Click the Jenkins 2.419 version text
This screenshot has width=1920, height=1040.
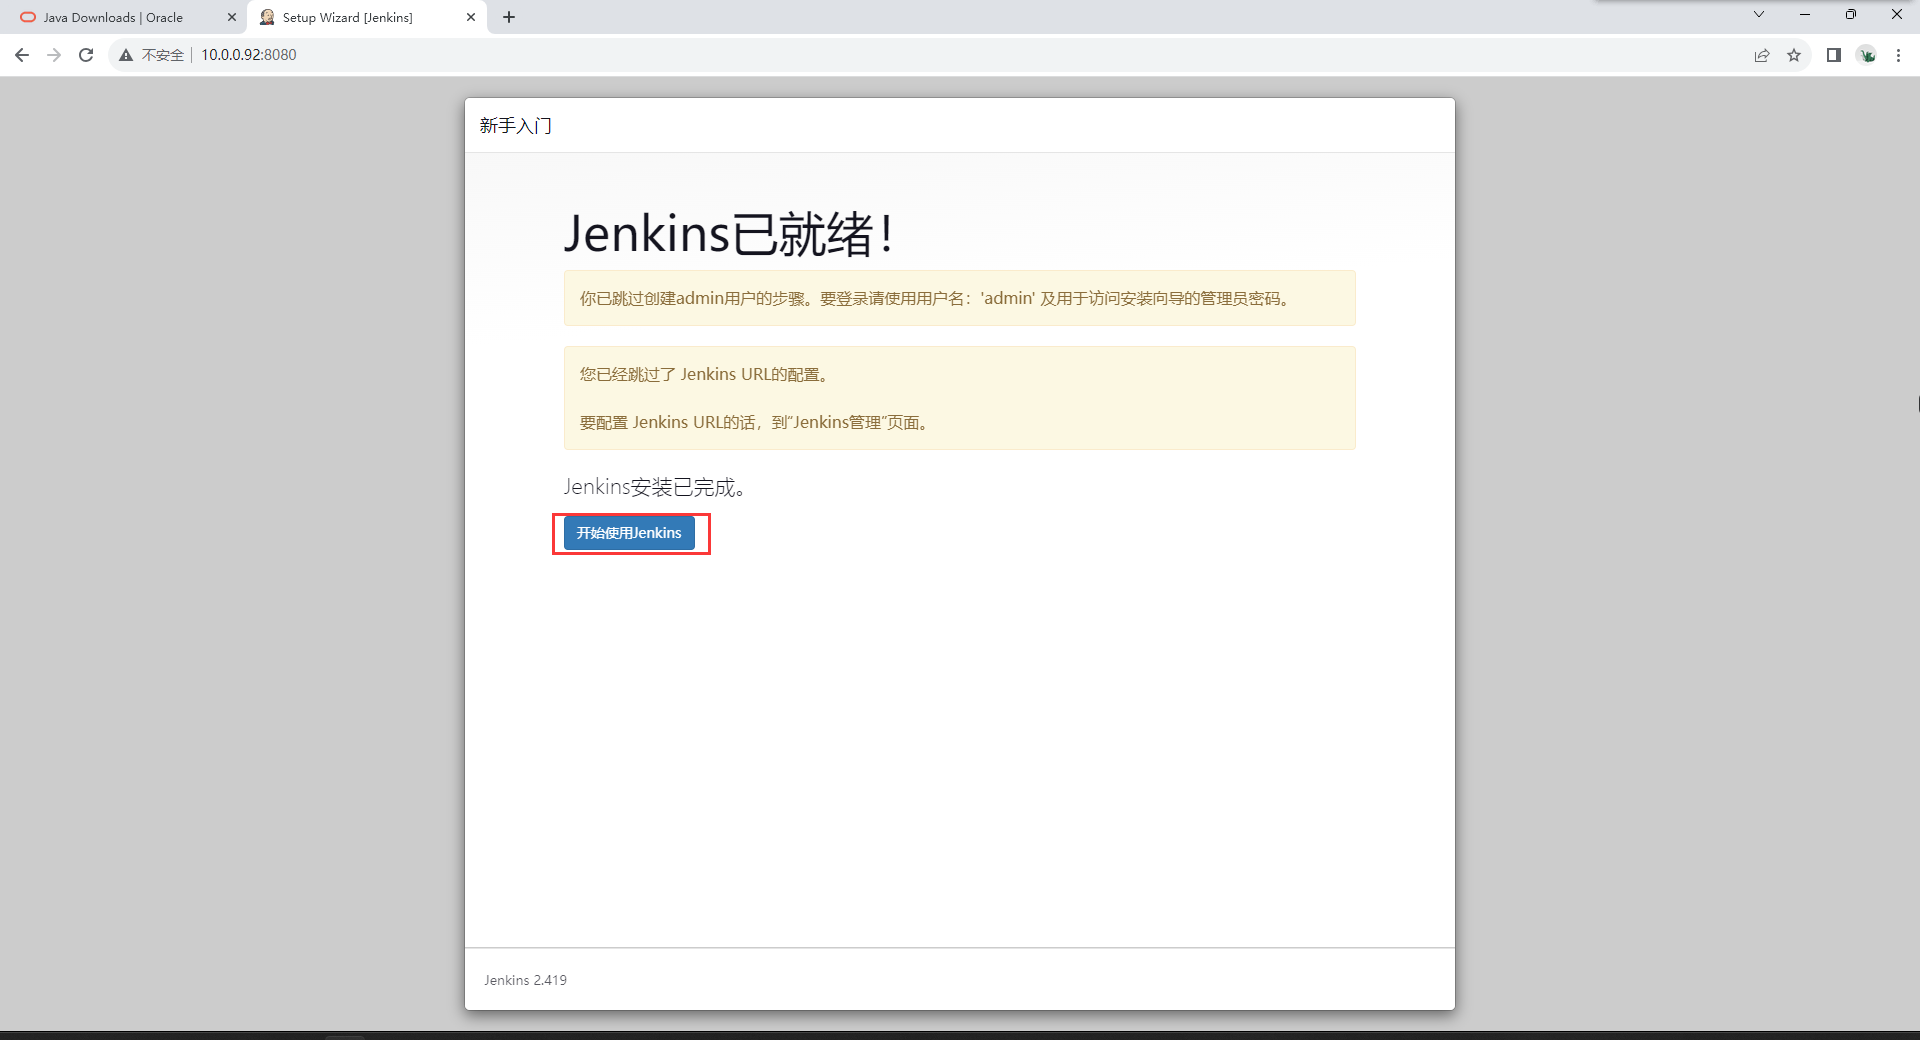tap(525, 980)
